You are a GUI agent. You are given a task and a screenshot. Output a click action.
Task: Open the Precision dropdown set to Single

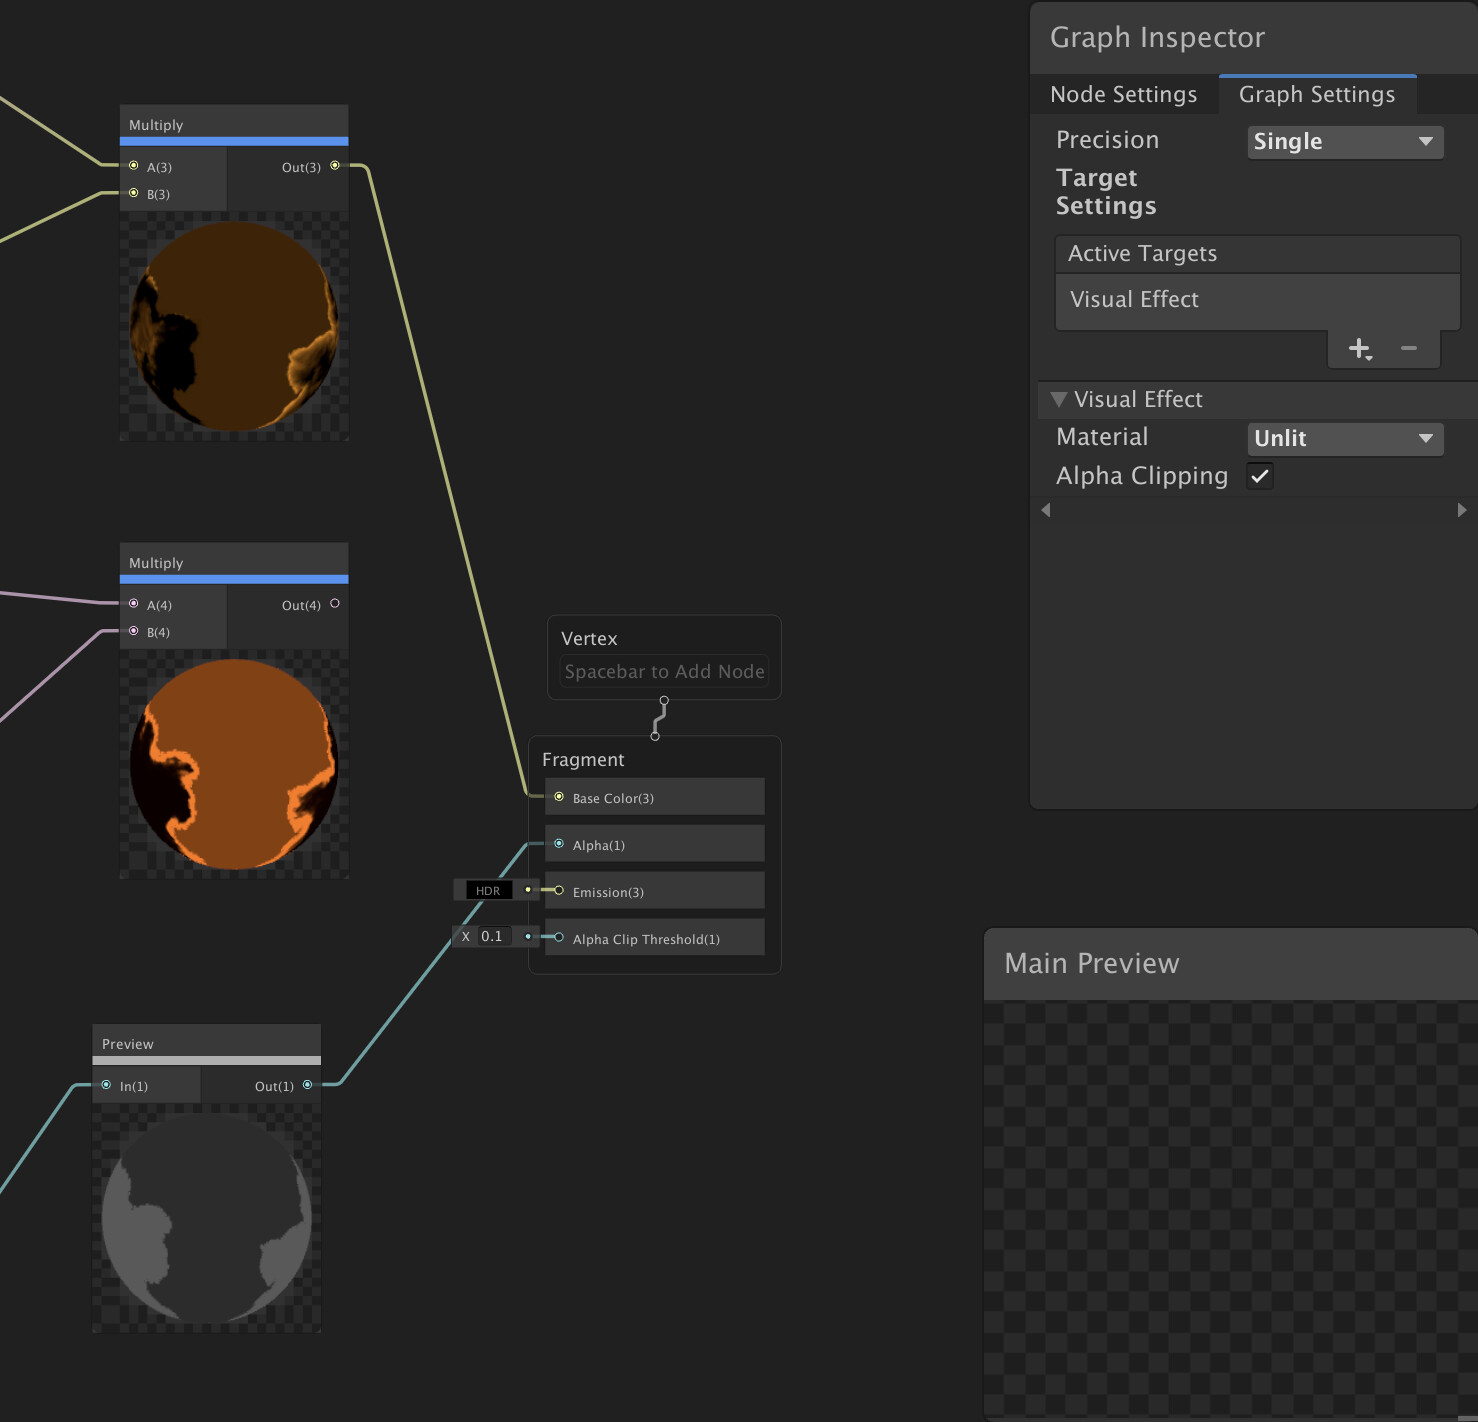1344,141
